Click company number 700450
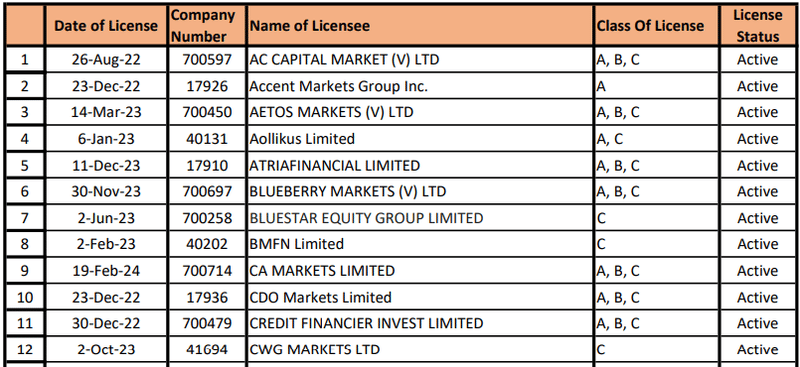 click(x=207, y=112)
